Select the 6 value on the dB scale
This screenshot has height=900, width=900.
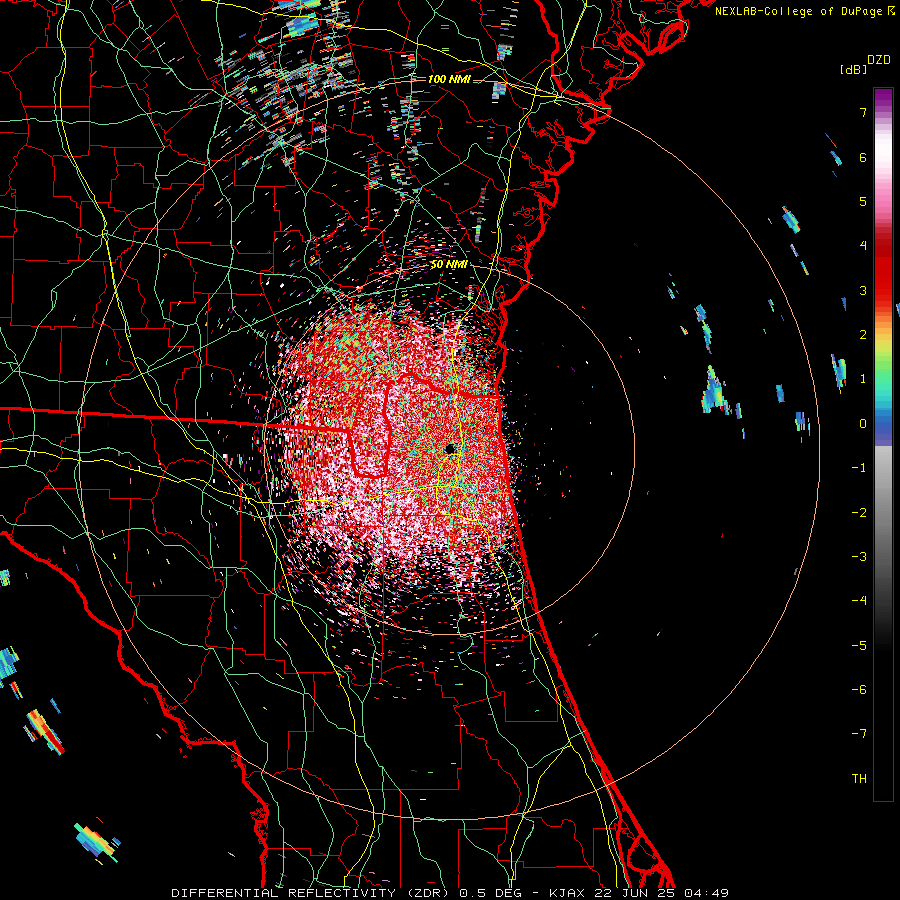863,157
